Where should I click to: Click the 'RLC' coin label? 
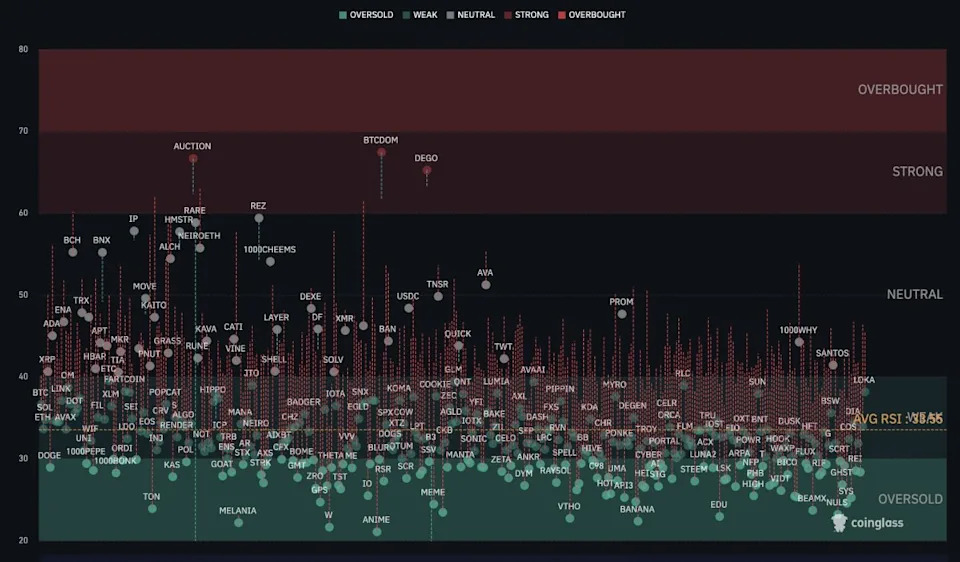[683, 373]
